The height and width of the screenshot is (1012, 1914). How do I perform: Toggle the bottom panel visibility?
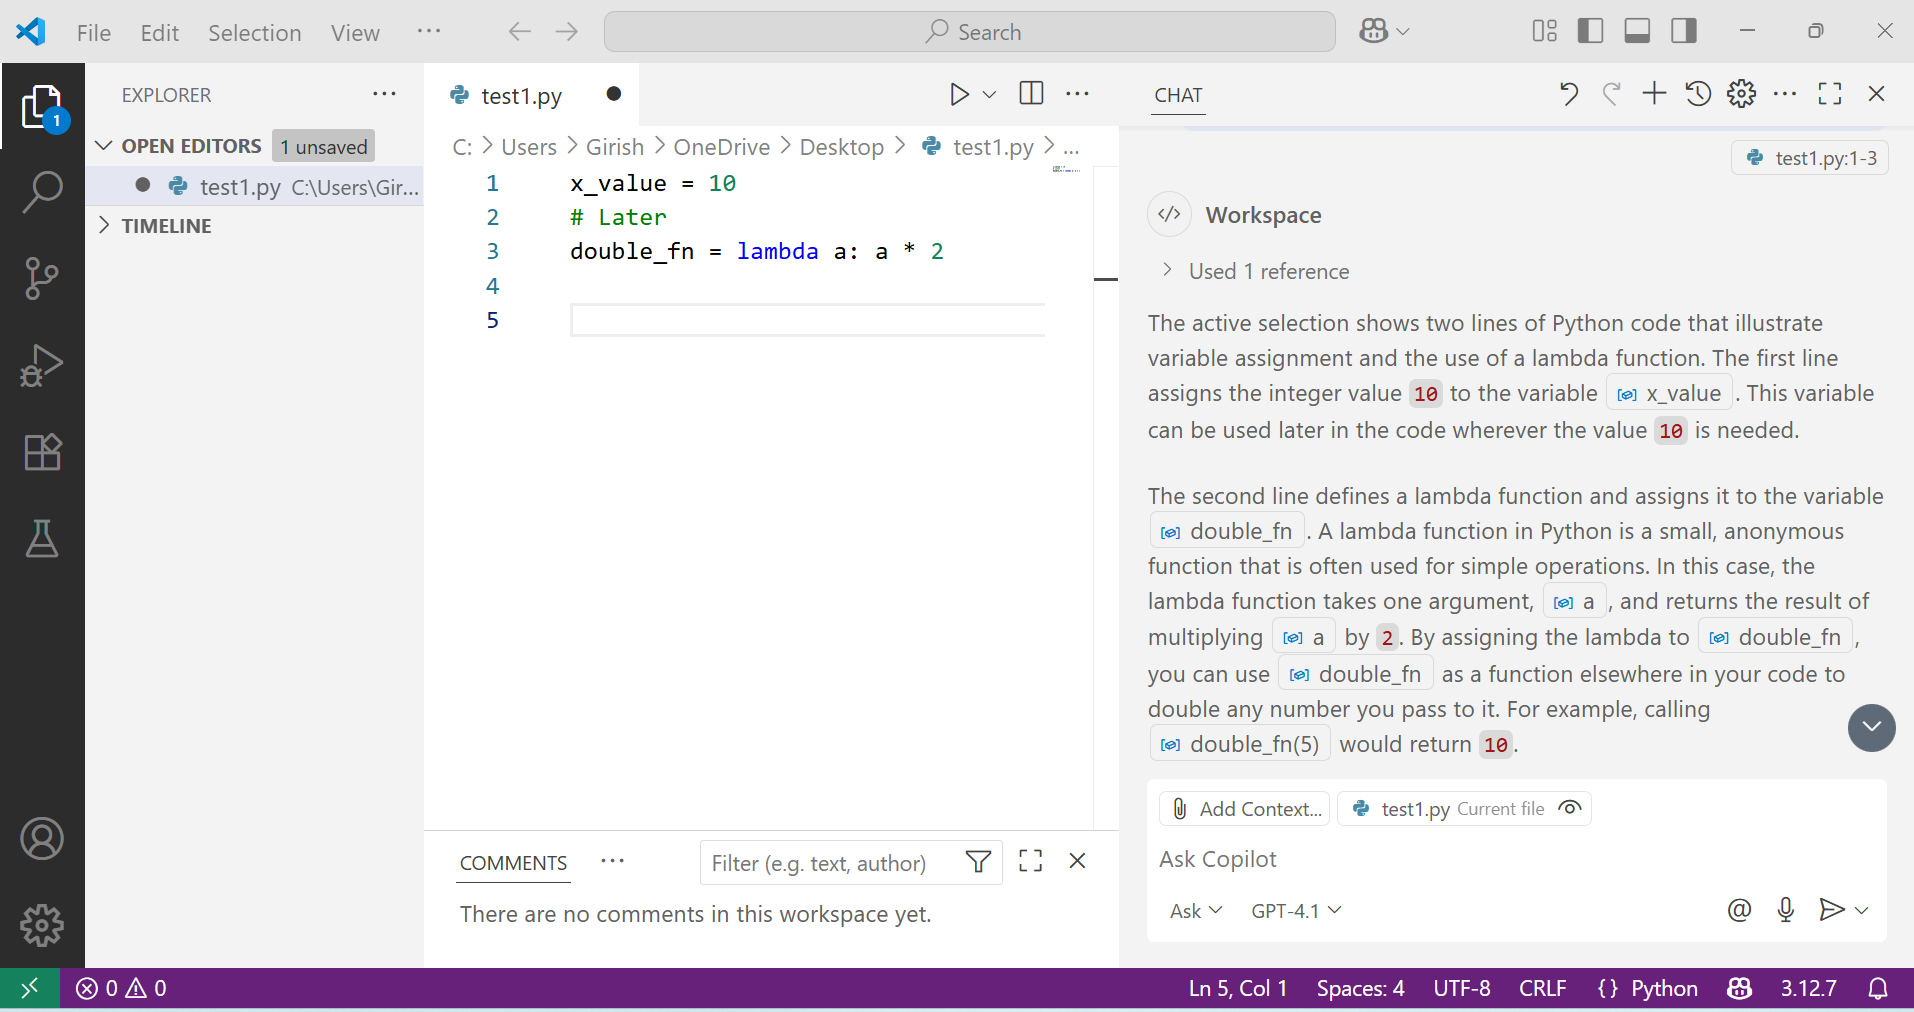click(x=1637, y=31)
